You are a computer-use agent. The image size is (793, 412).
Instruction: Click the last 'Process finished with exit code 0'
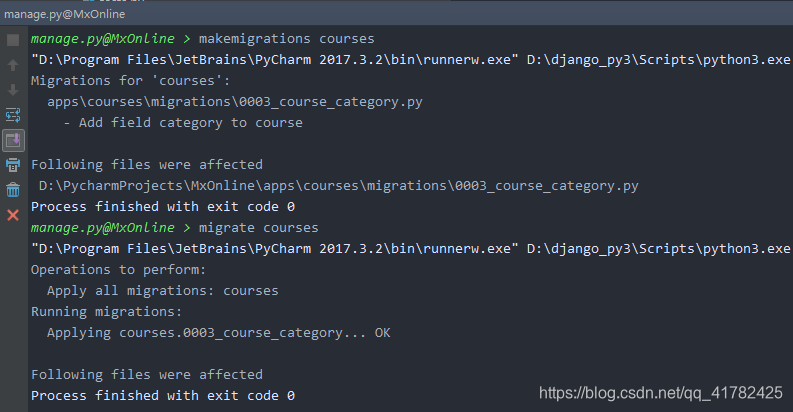pos(163,396)
